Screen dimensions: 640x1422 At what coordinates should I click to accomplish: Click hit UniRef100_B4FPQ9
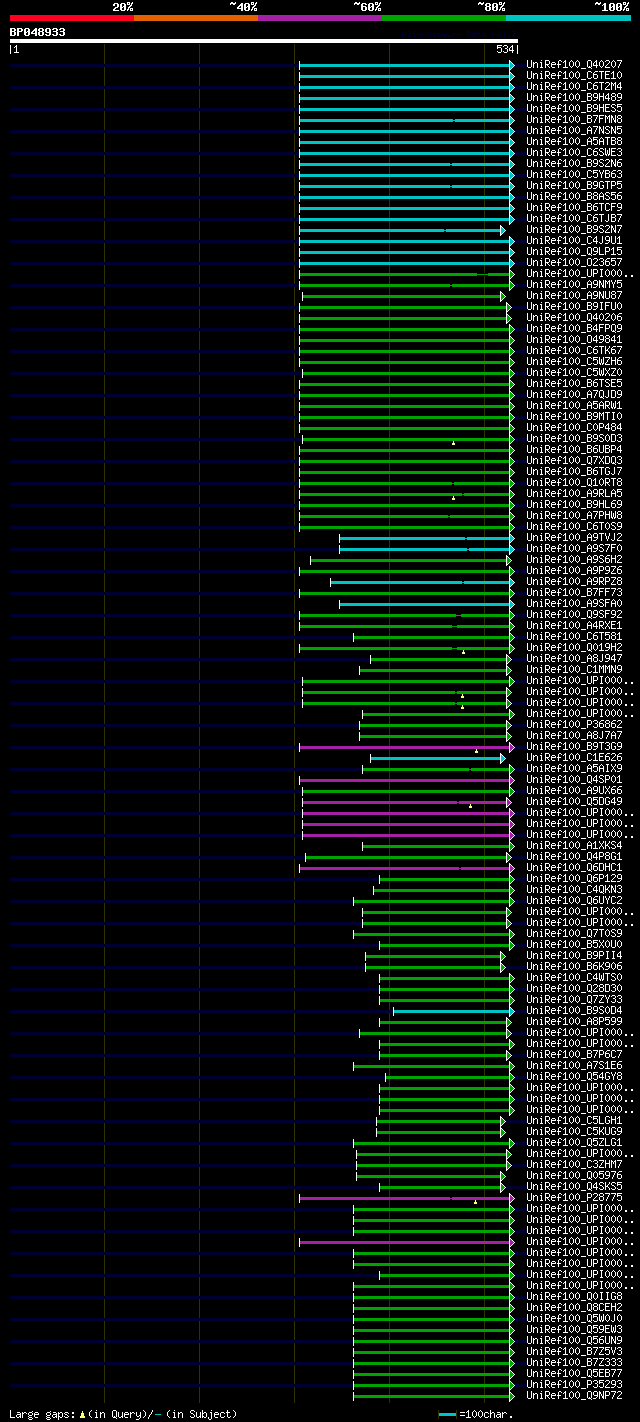pyautogui.click(x=574, y=328)
